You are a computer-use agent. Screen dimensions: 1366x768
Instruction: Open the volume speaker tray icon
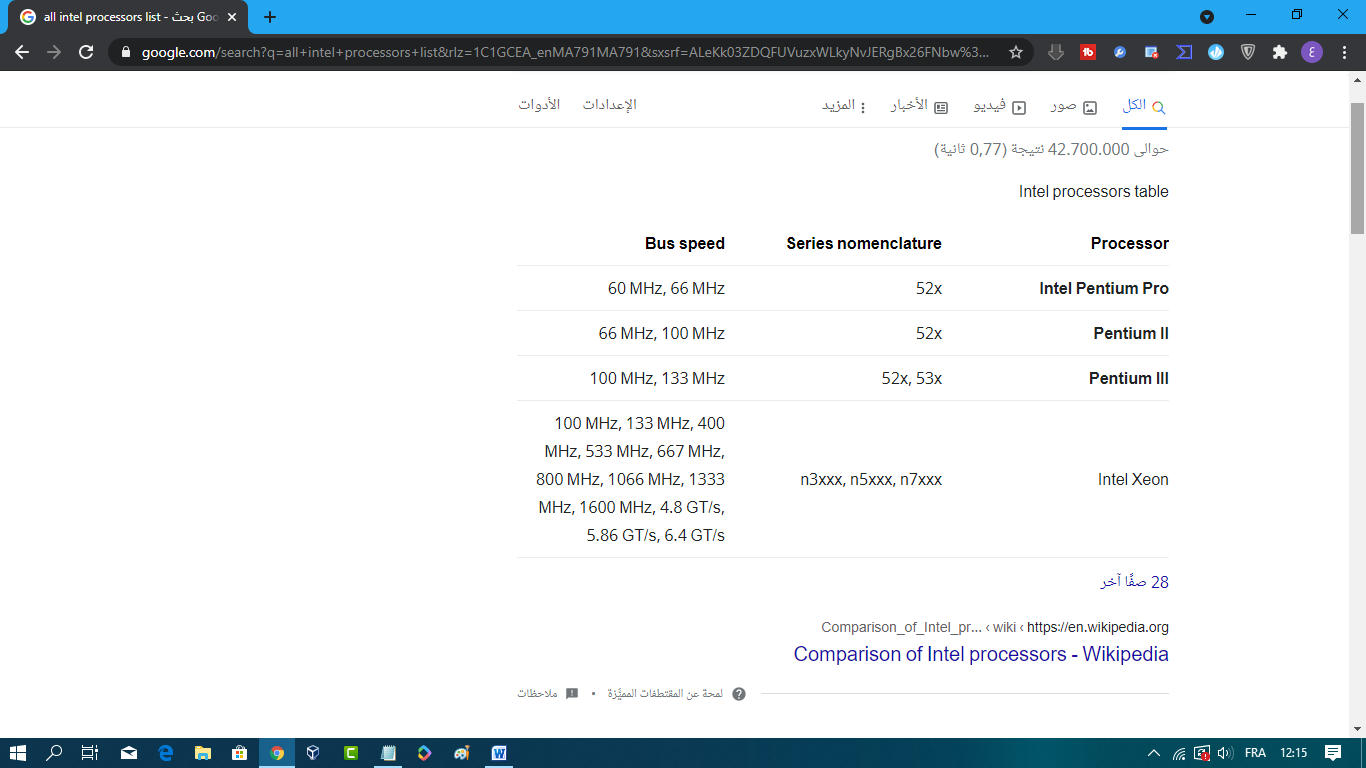pyautogui.click(x=1225, y=753)
